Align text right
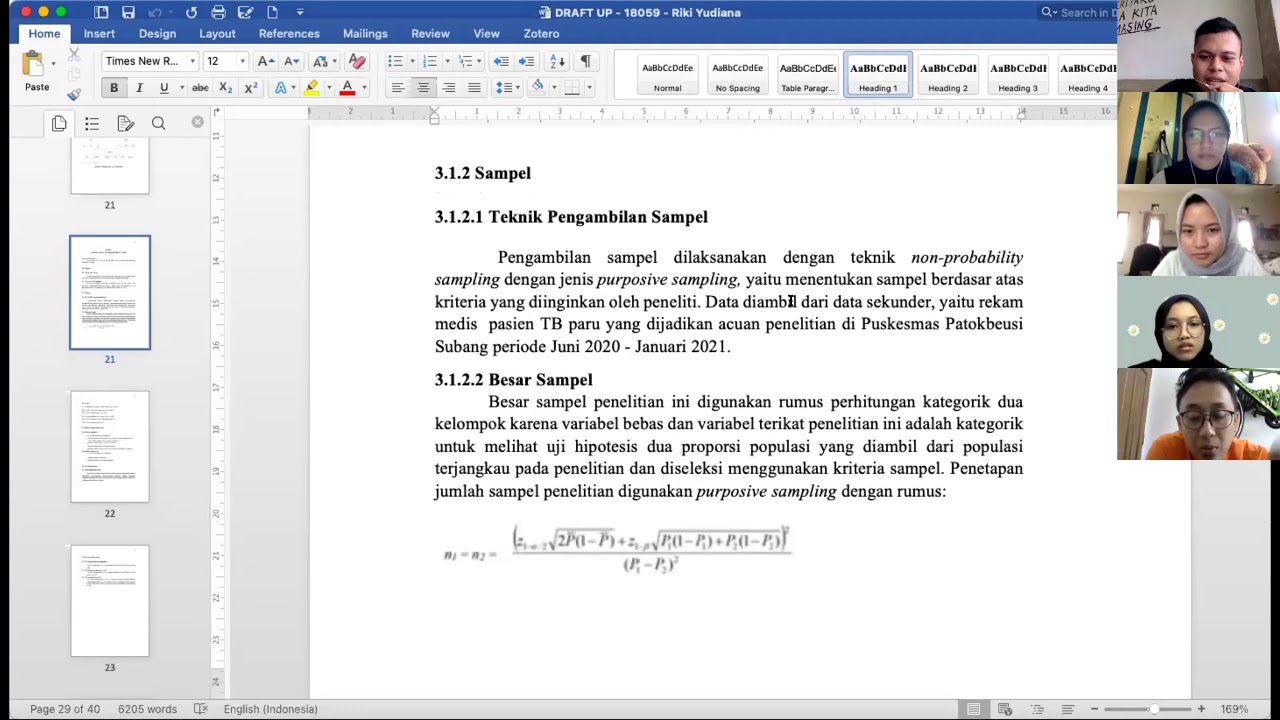Screen dimensions: 1280x720 449,88
